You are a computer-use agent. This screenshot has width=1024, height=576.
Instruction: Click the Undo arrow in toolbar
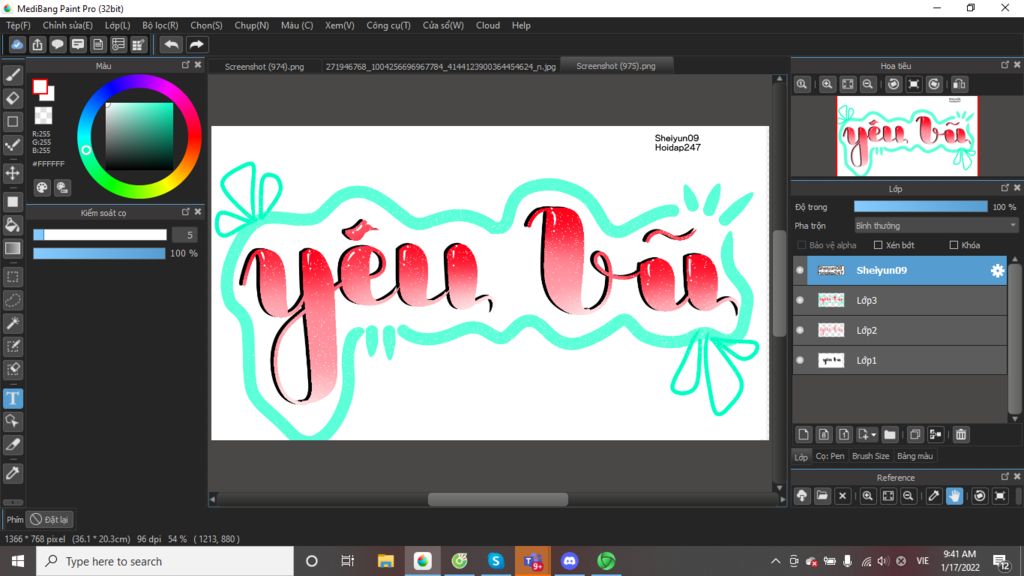(171, 44)
